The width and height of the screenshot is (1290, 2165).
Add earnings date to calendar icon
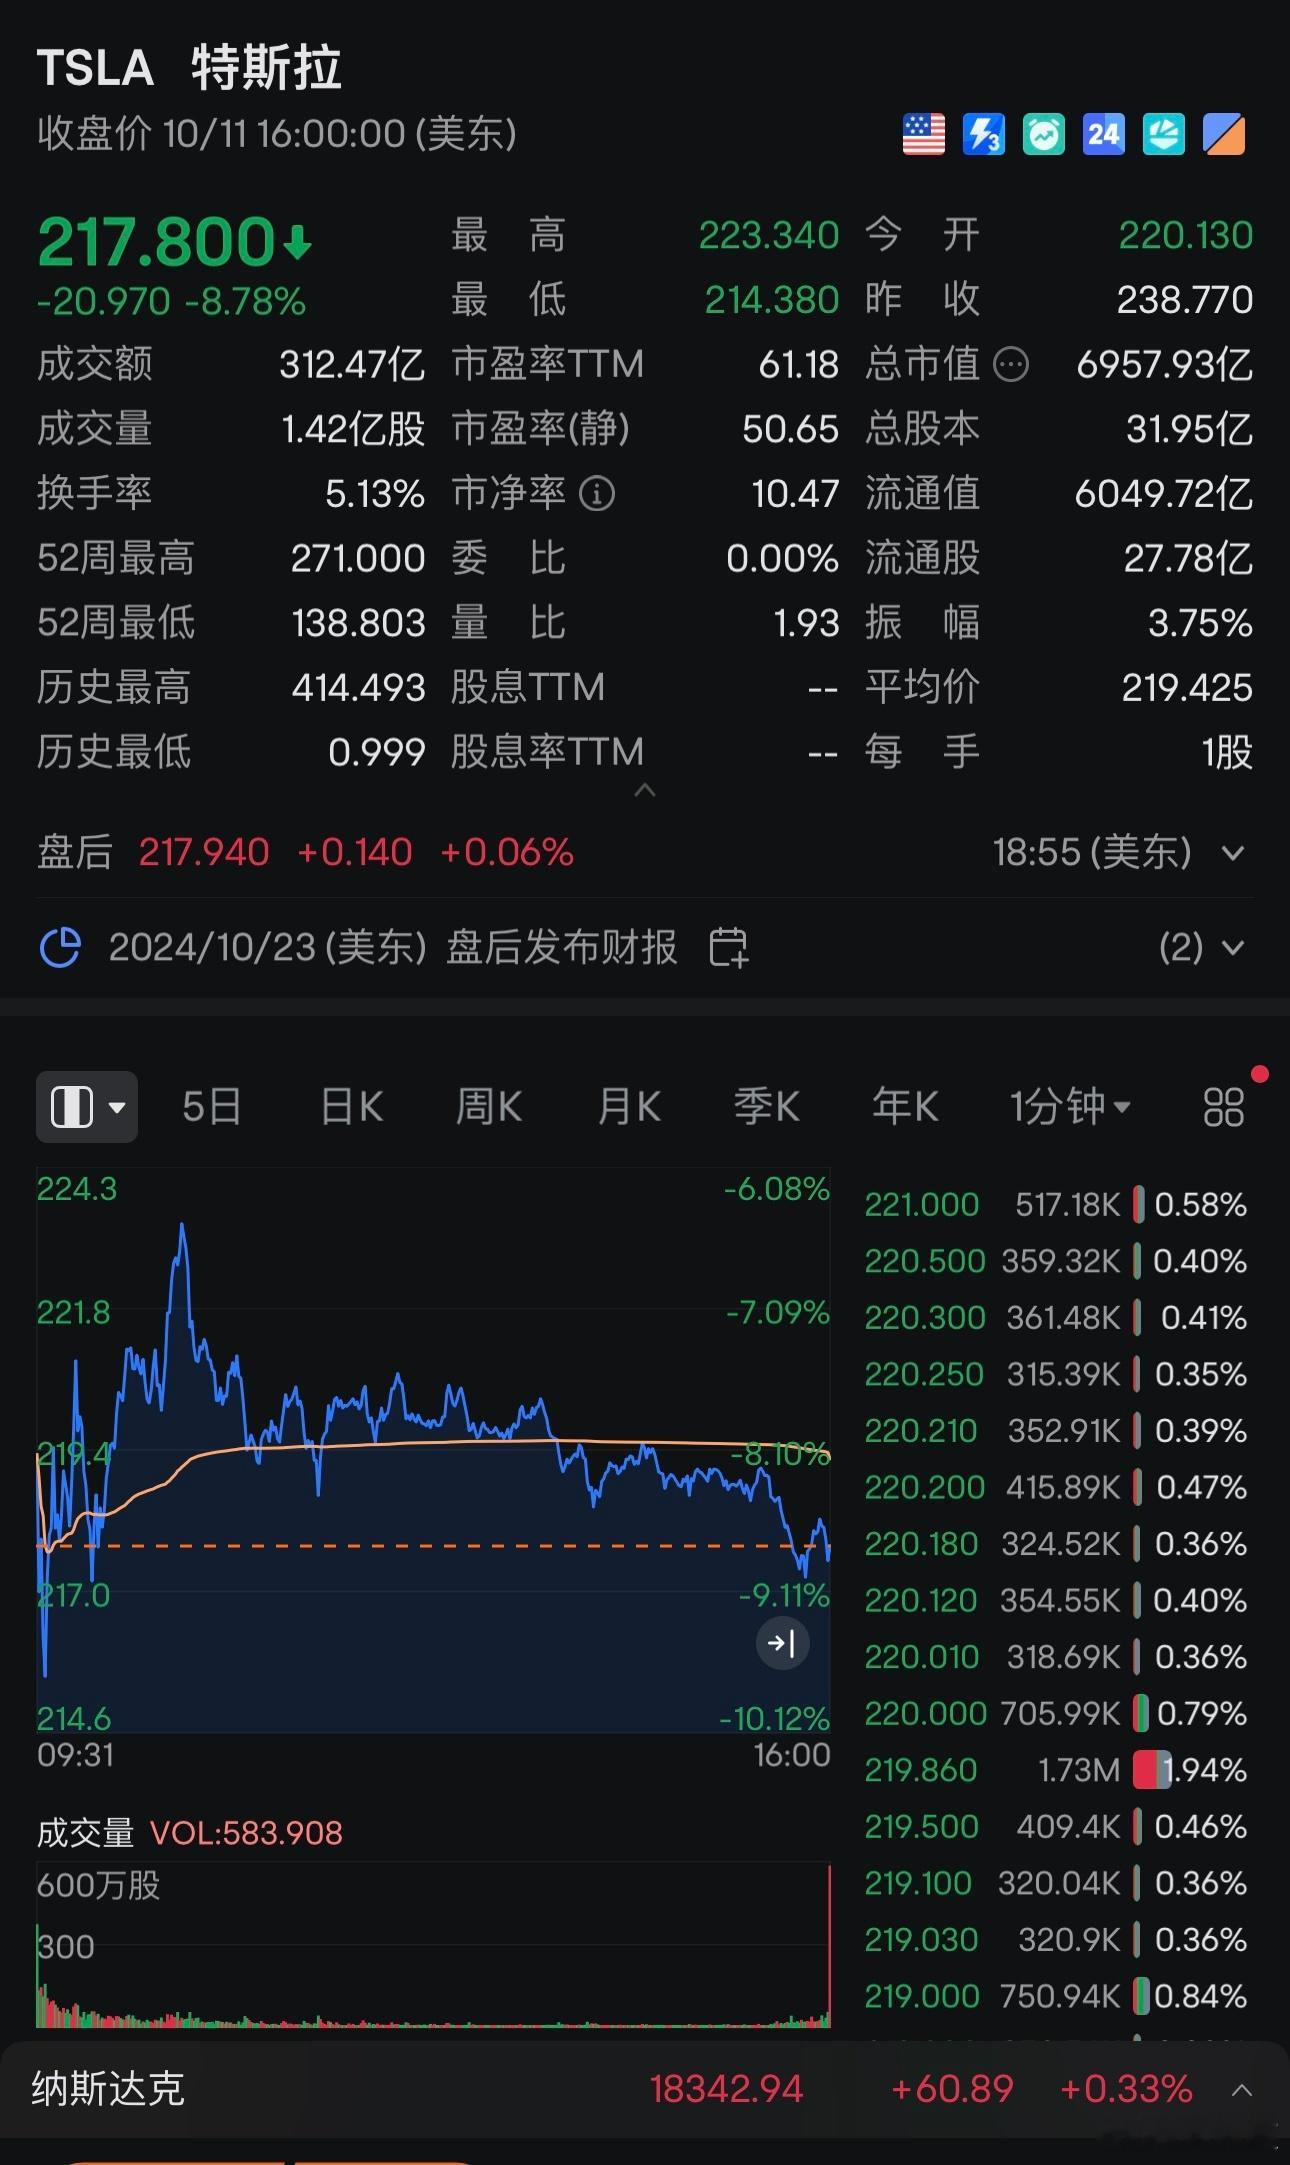click(x=728, y=947)
